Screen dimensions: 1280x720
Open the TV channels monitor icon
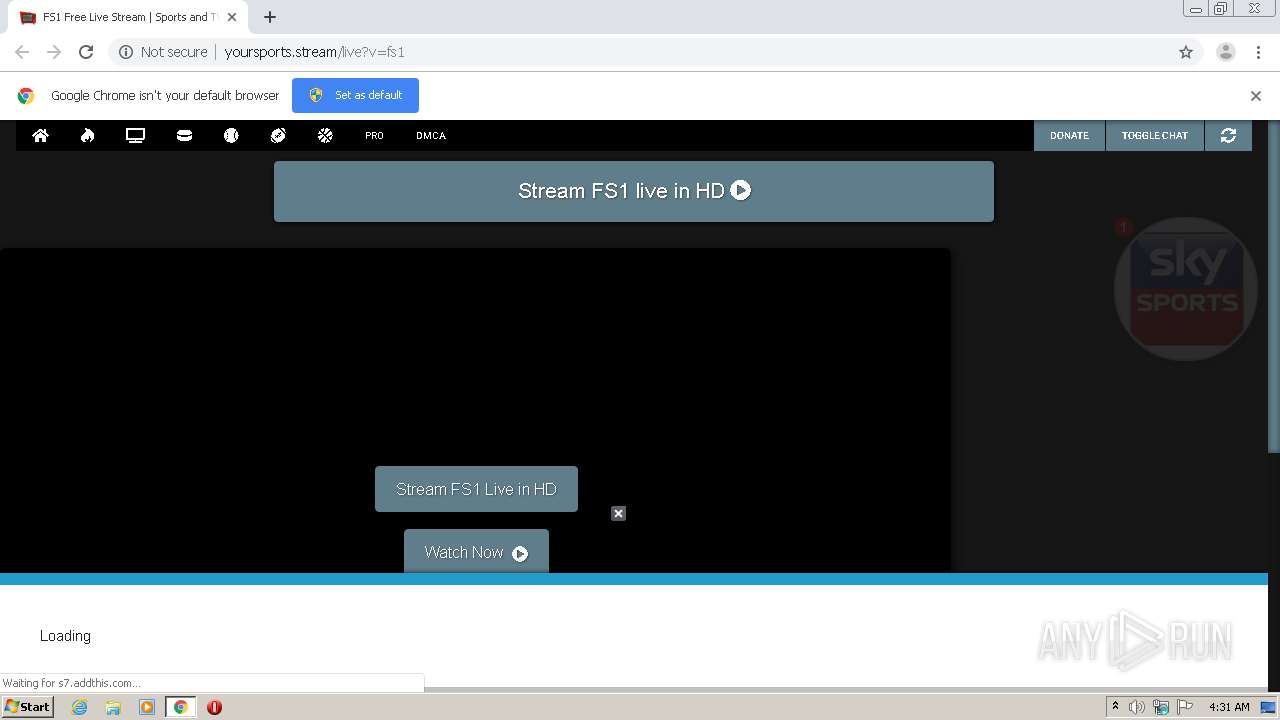click(136, 135)
